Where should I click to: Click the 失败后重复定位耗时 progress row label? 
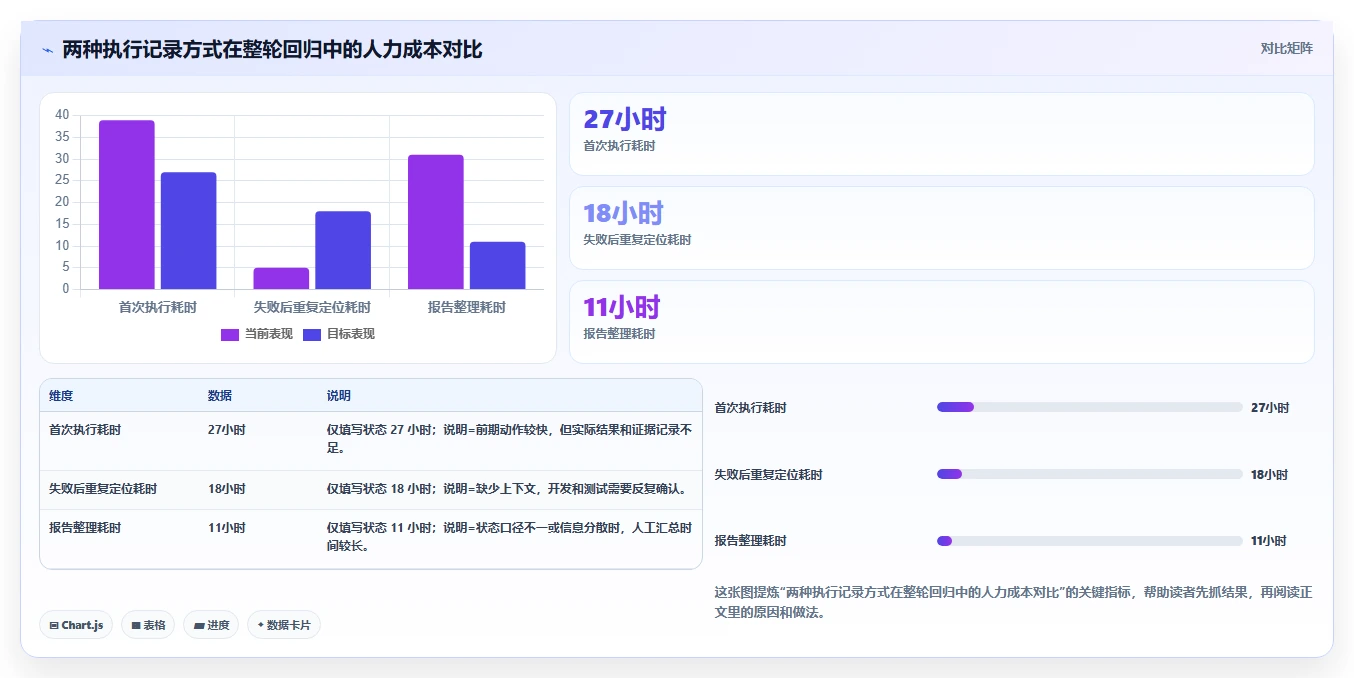769,475
